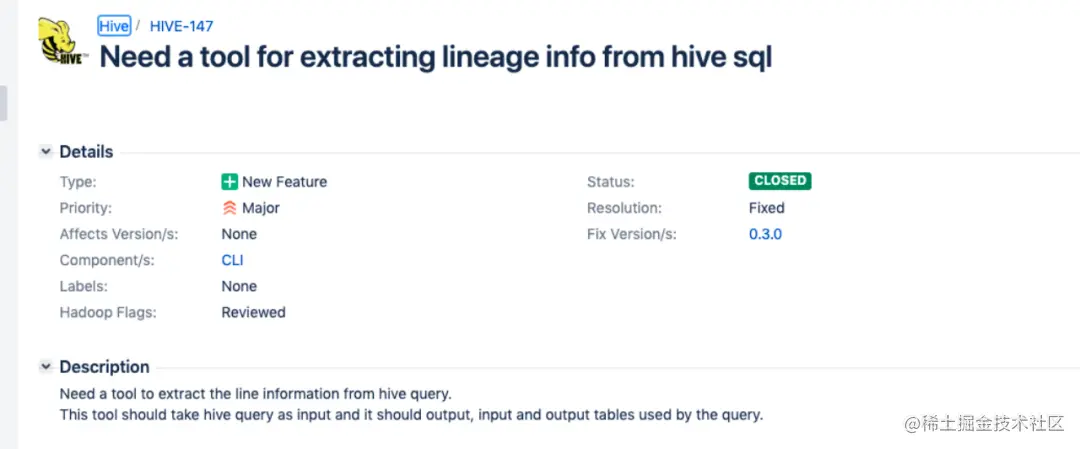Click the issue title heading
Image resolution: width=1080 pixels, height=449 pixels.
click(436, 57)
